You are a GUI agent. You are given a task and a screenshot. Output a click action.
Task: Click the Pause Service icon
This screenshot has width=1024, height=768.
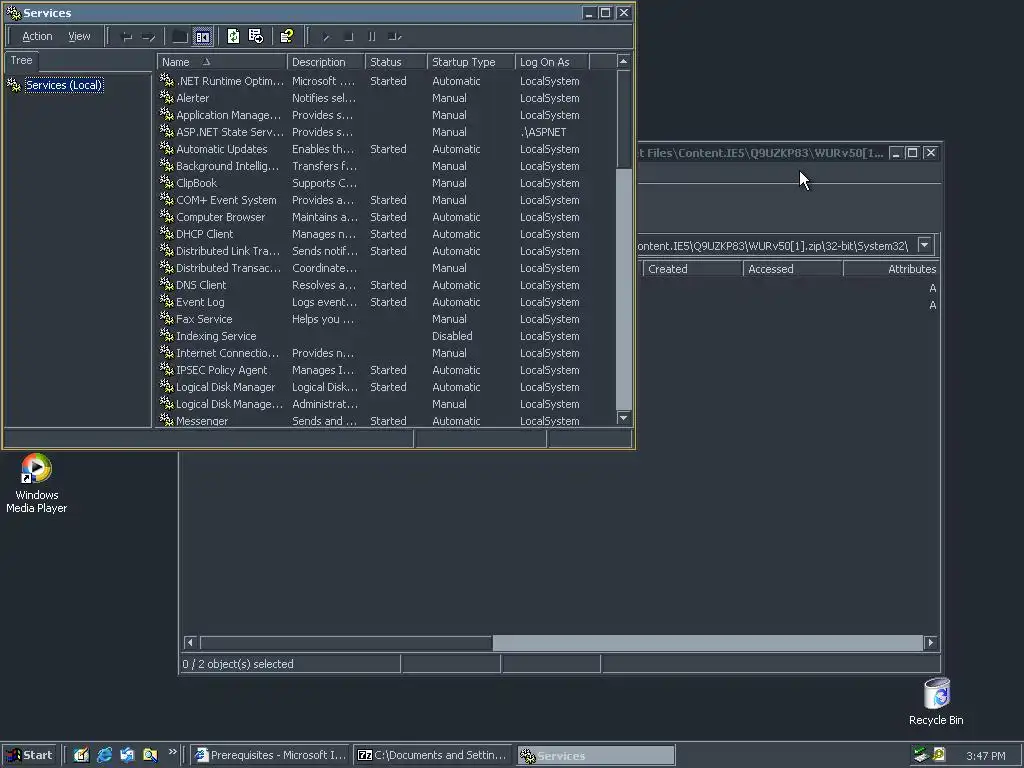(372, 37)
